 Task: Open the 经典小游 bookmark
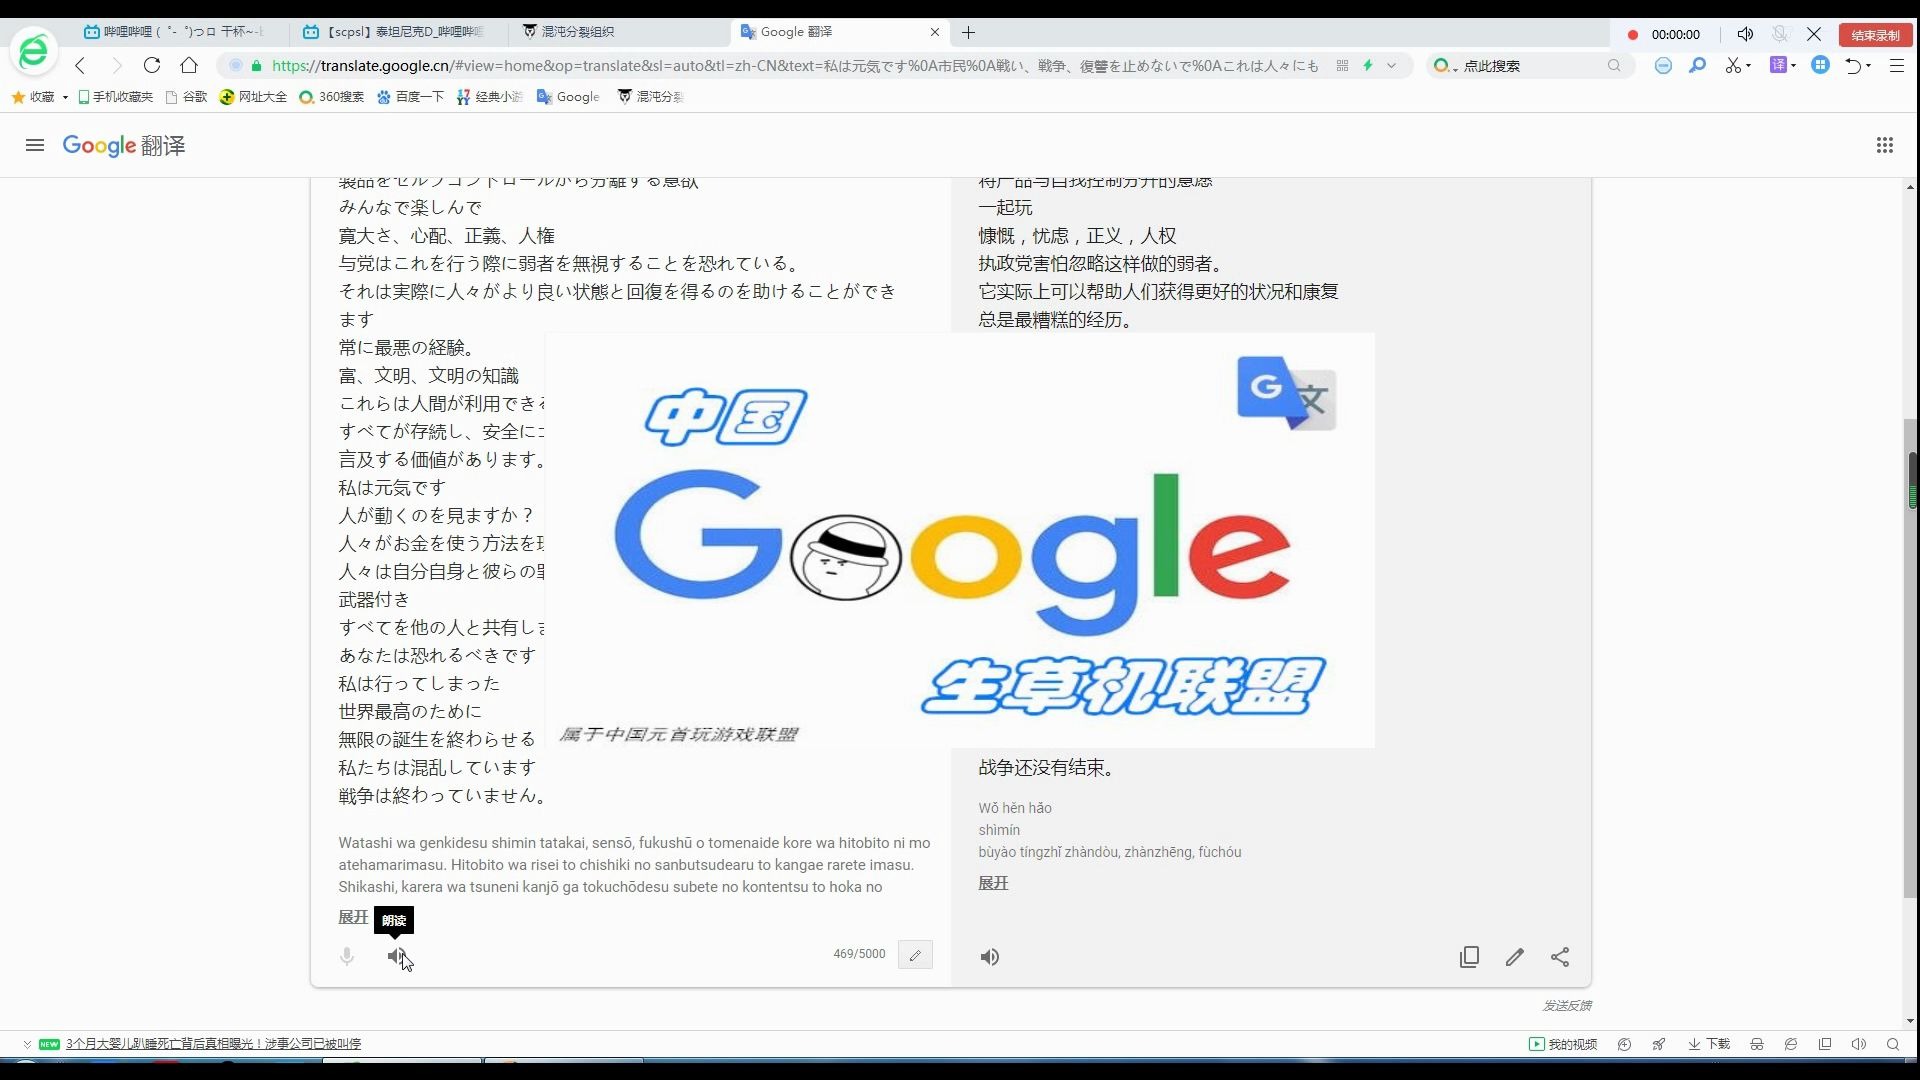pyautogui.click(x=490, y=97)
